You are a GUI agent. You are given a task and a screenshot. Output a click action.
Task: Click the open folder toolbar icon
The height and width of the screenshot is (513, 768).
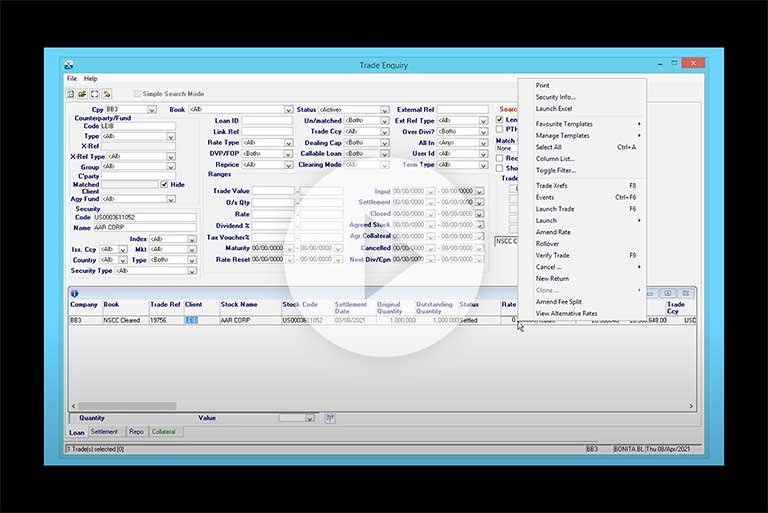(83, 94)
